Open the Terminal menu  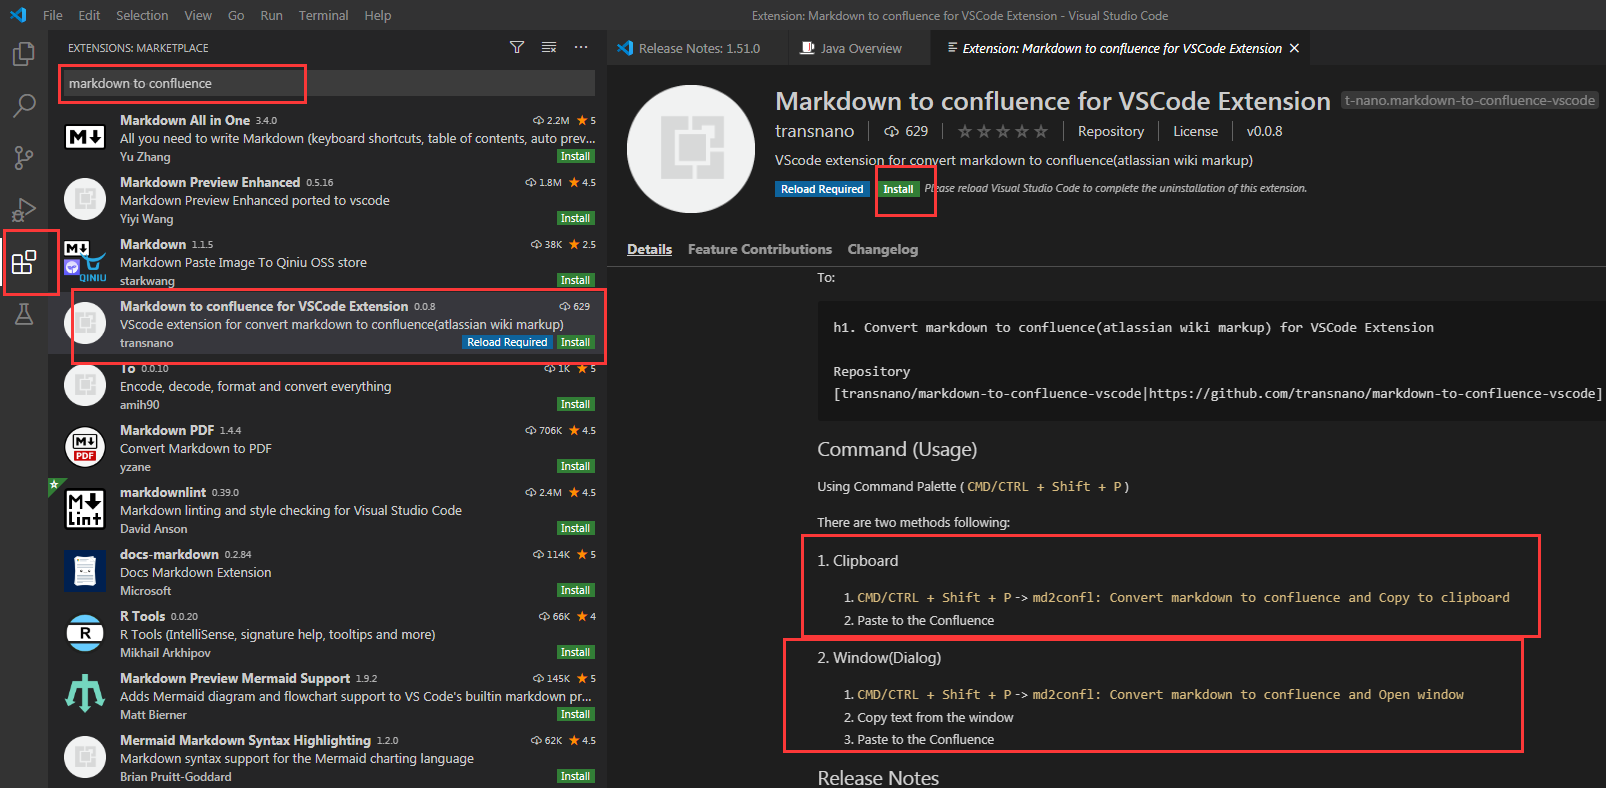point(323,15)
